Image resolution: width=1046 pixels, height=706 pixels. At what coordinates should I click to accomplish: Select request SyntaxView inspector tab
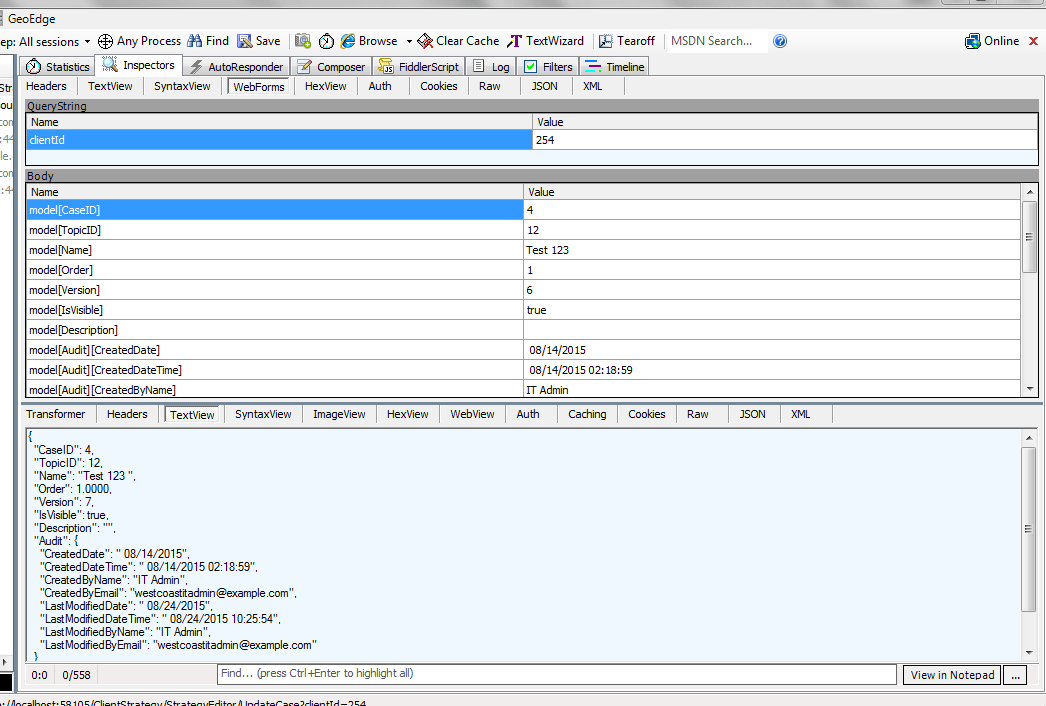click(182, 86)
